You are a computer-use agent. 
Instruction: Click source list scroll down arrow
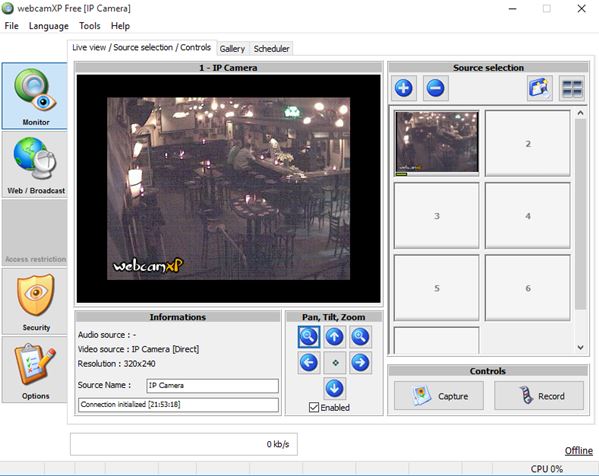pos(581,348)
